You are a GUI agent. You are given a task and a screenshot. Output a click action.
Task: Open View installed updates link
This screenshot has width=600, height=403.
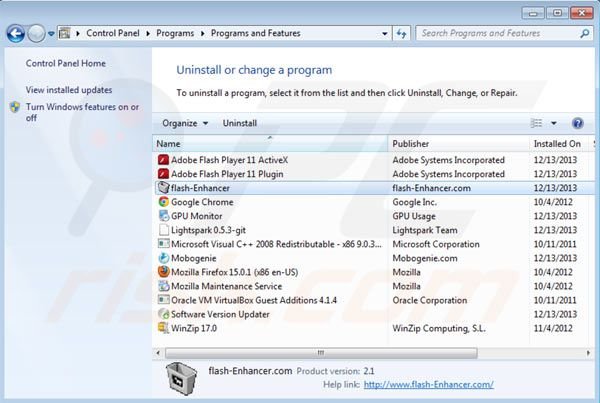click(x=69, y=90)
